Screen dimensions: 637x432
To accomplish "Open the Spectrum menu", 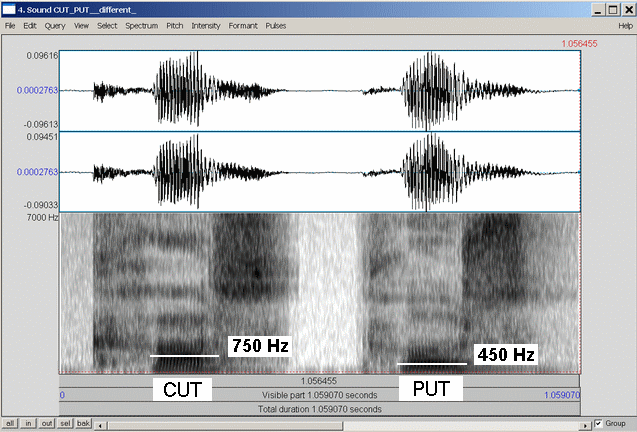I will click(x=142, y=24).
